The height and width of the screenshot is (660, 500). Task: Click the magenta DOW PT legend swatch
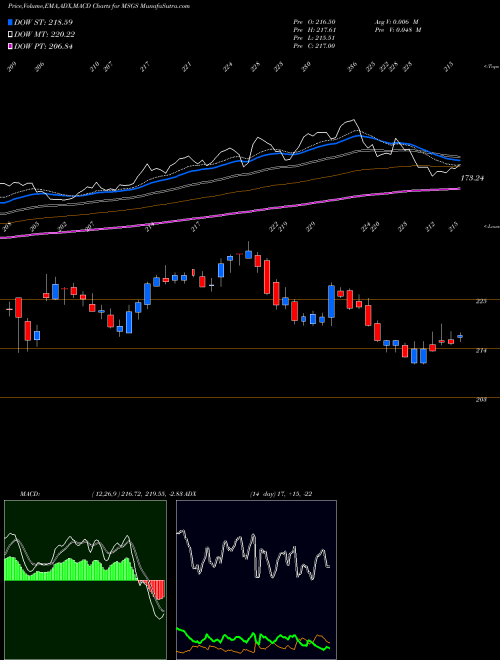pos(11,46)
